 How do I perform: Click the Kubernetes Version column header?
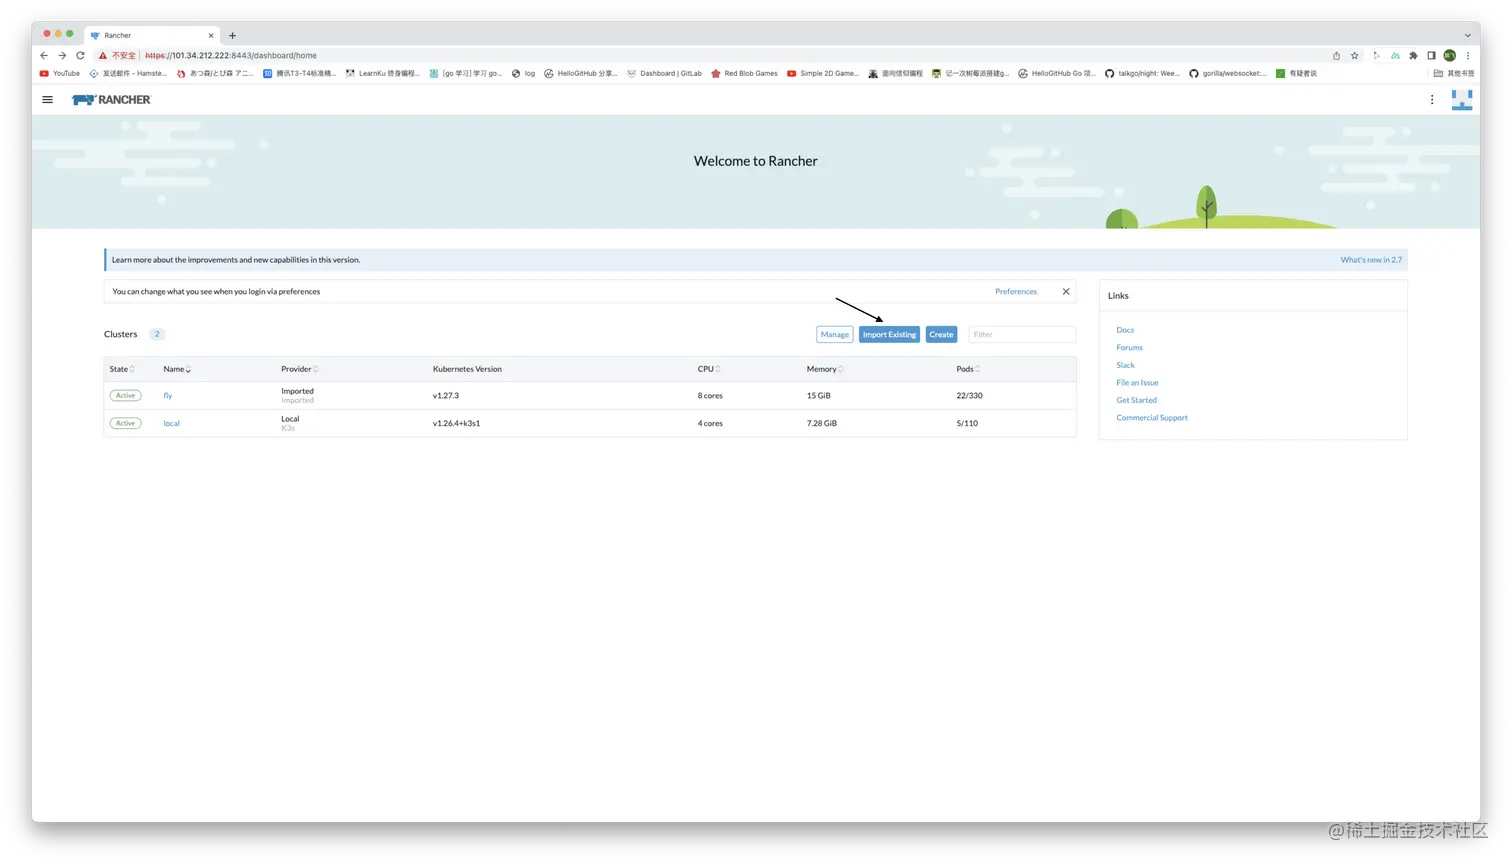(467, 369)
